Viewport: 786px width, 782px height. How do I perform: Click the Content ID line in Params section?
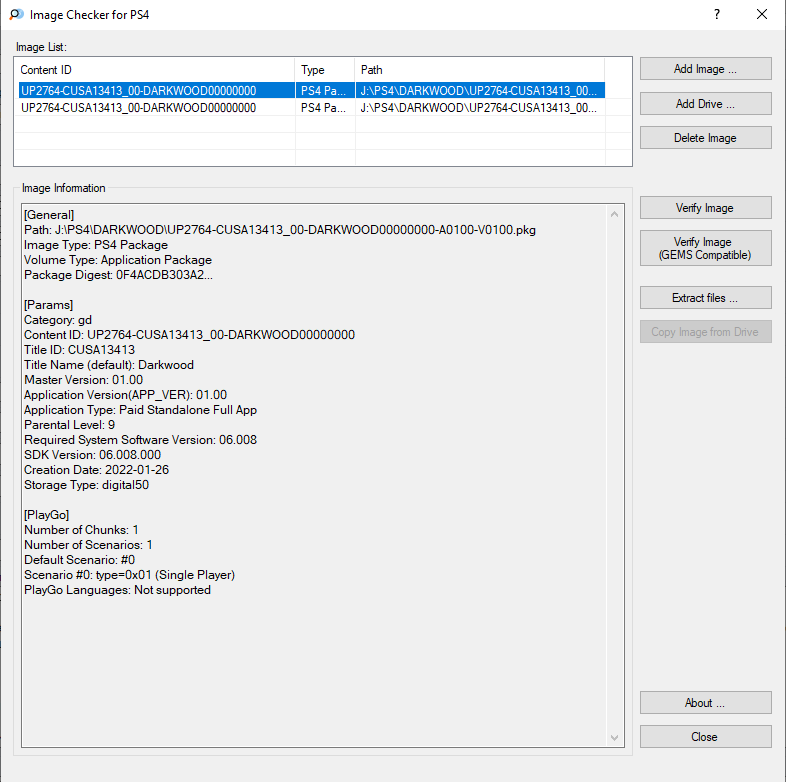(x=189, y=335)
